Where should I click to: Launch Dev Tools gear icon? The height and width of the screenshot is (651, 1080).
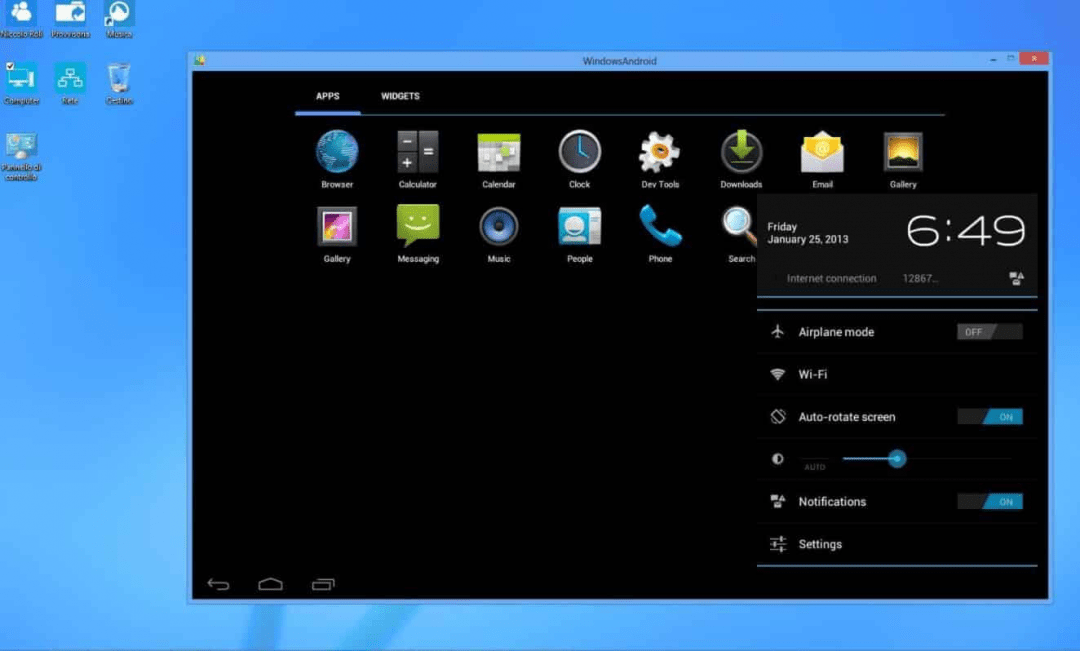point(660,153)
